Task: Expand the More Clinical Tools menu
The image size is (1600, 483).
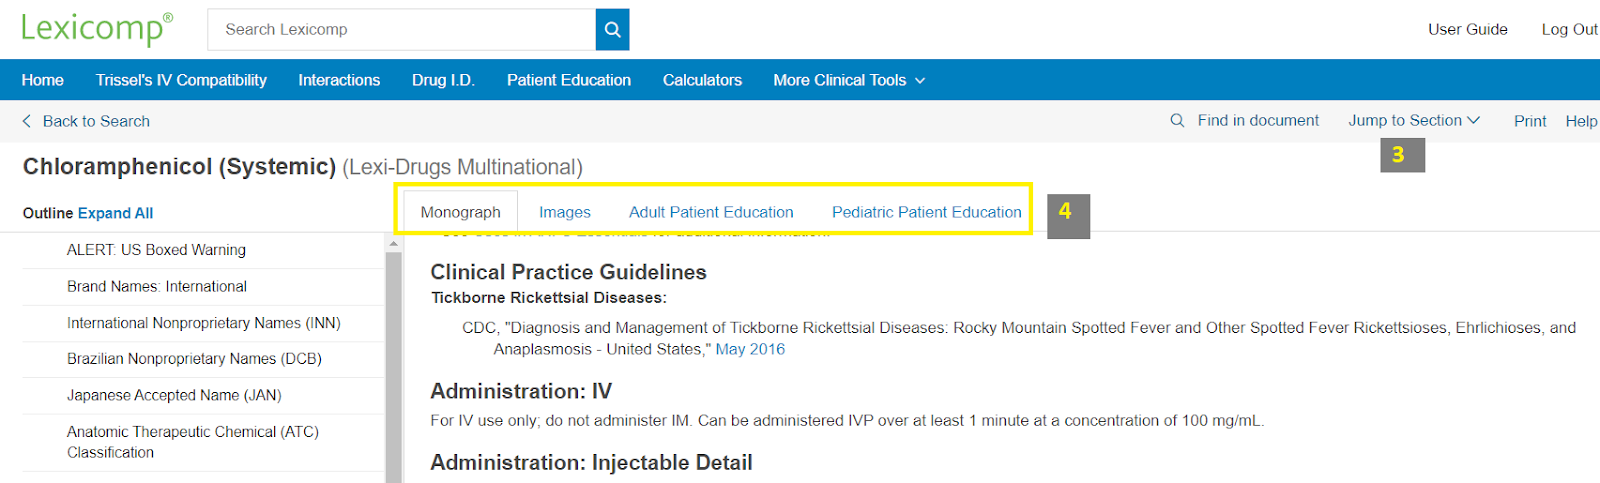Action: 848,80
